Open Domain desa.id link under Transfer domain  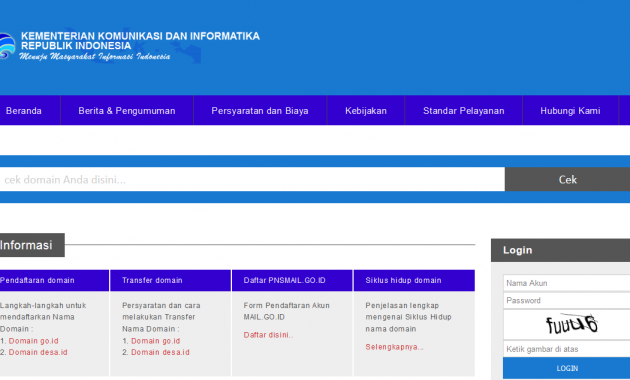pos(160,352)
